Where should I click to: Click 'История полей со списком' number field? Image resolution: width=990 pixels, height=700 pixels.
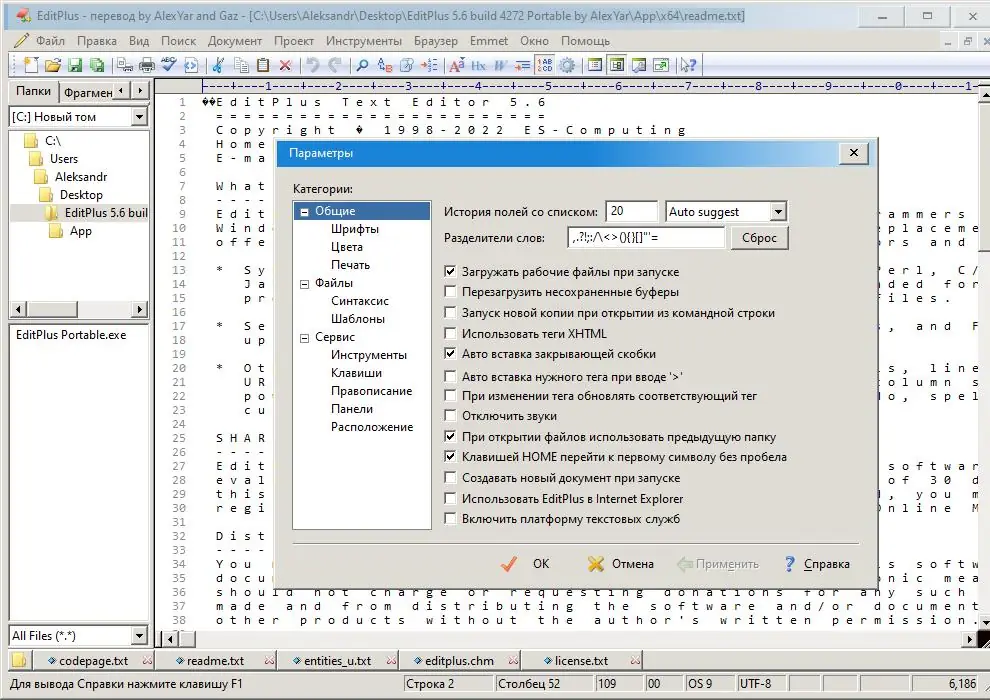point(631,211)
